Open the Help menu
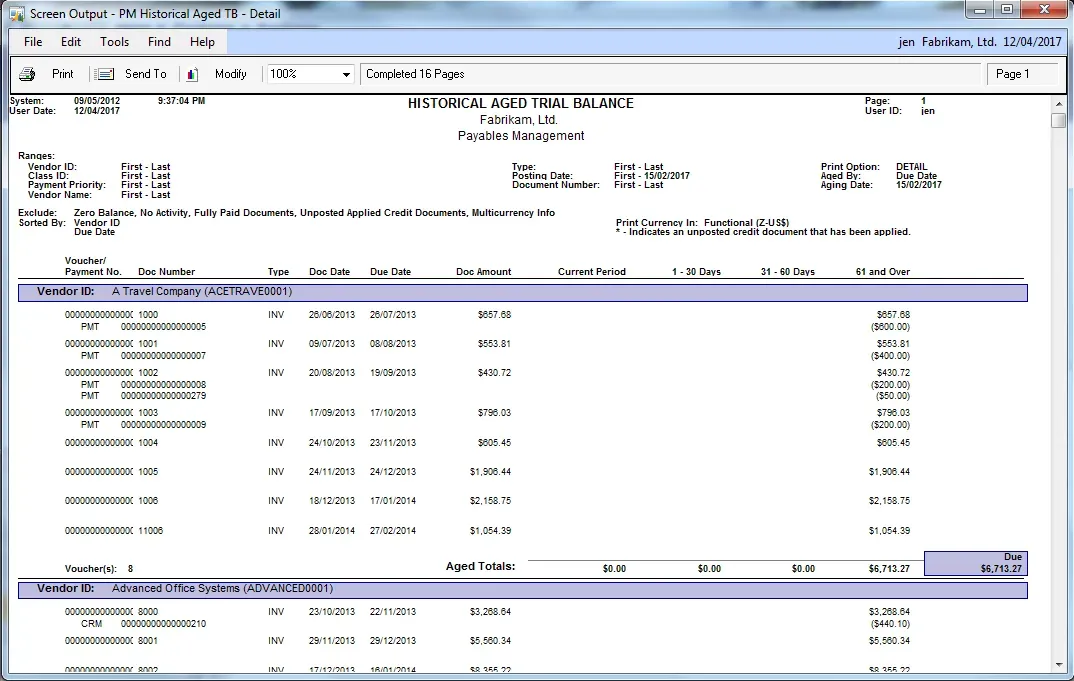The width and height of the screenshot is (1074, 681). (202, 42)
